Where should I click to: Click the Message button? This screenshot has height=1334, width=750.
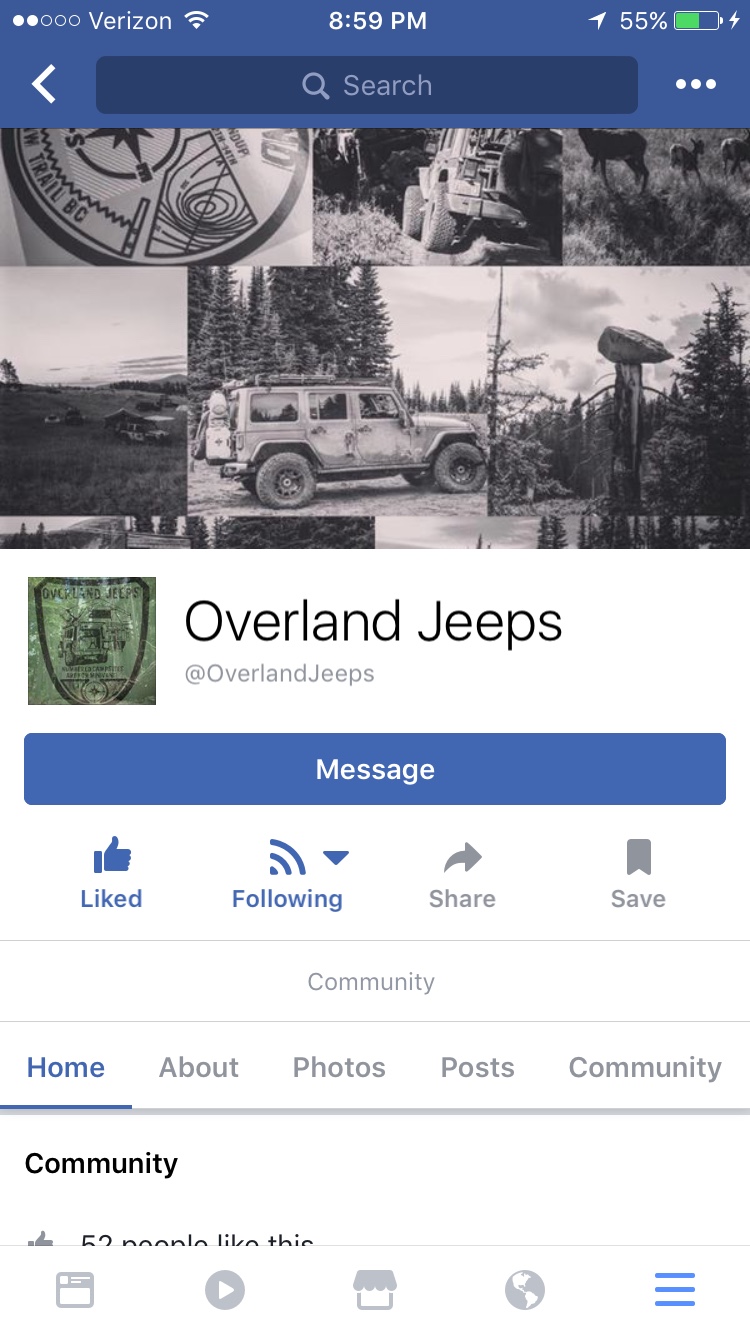coord(375,769)
